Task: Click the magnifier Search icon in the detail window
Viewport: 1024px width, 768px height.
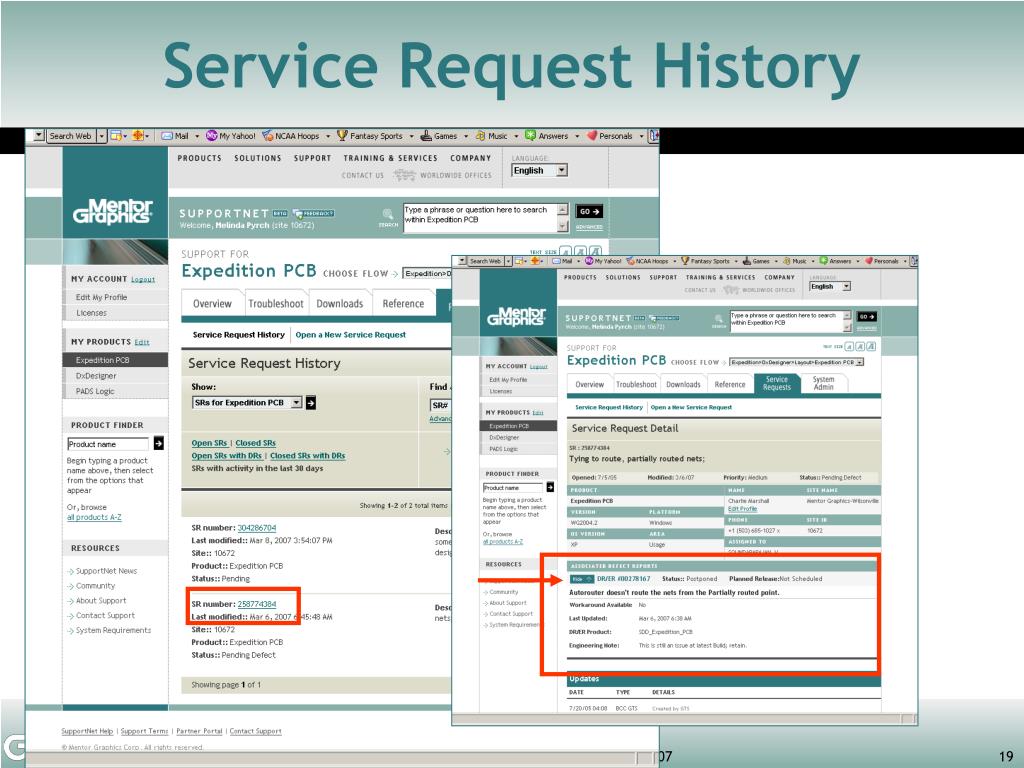Action: (719, 319)
